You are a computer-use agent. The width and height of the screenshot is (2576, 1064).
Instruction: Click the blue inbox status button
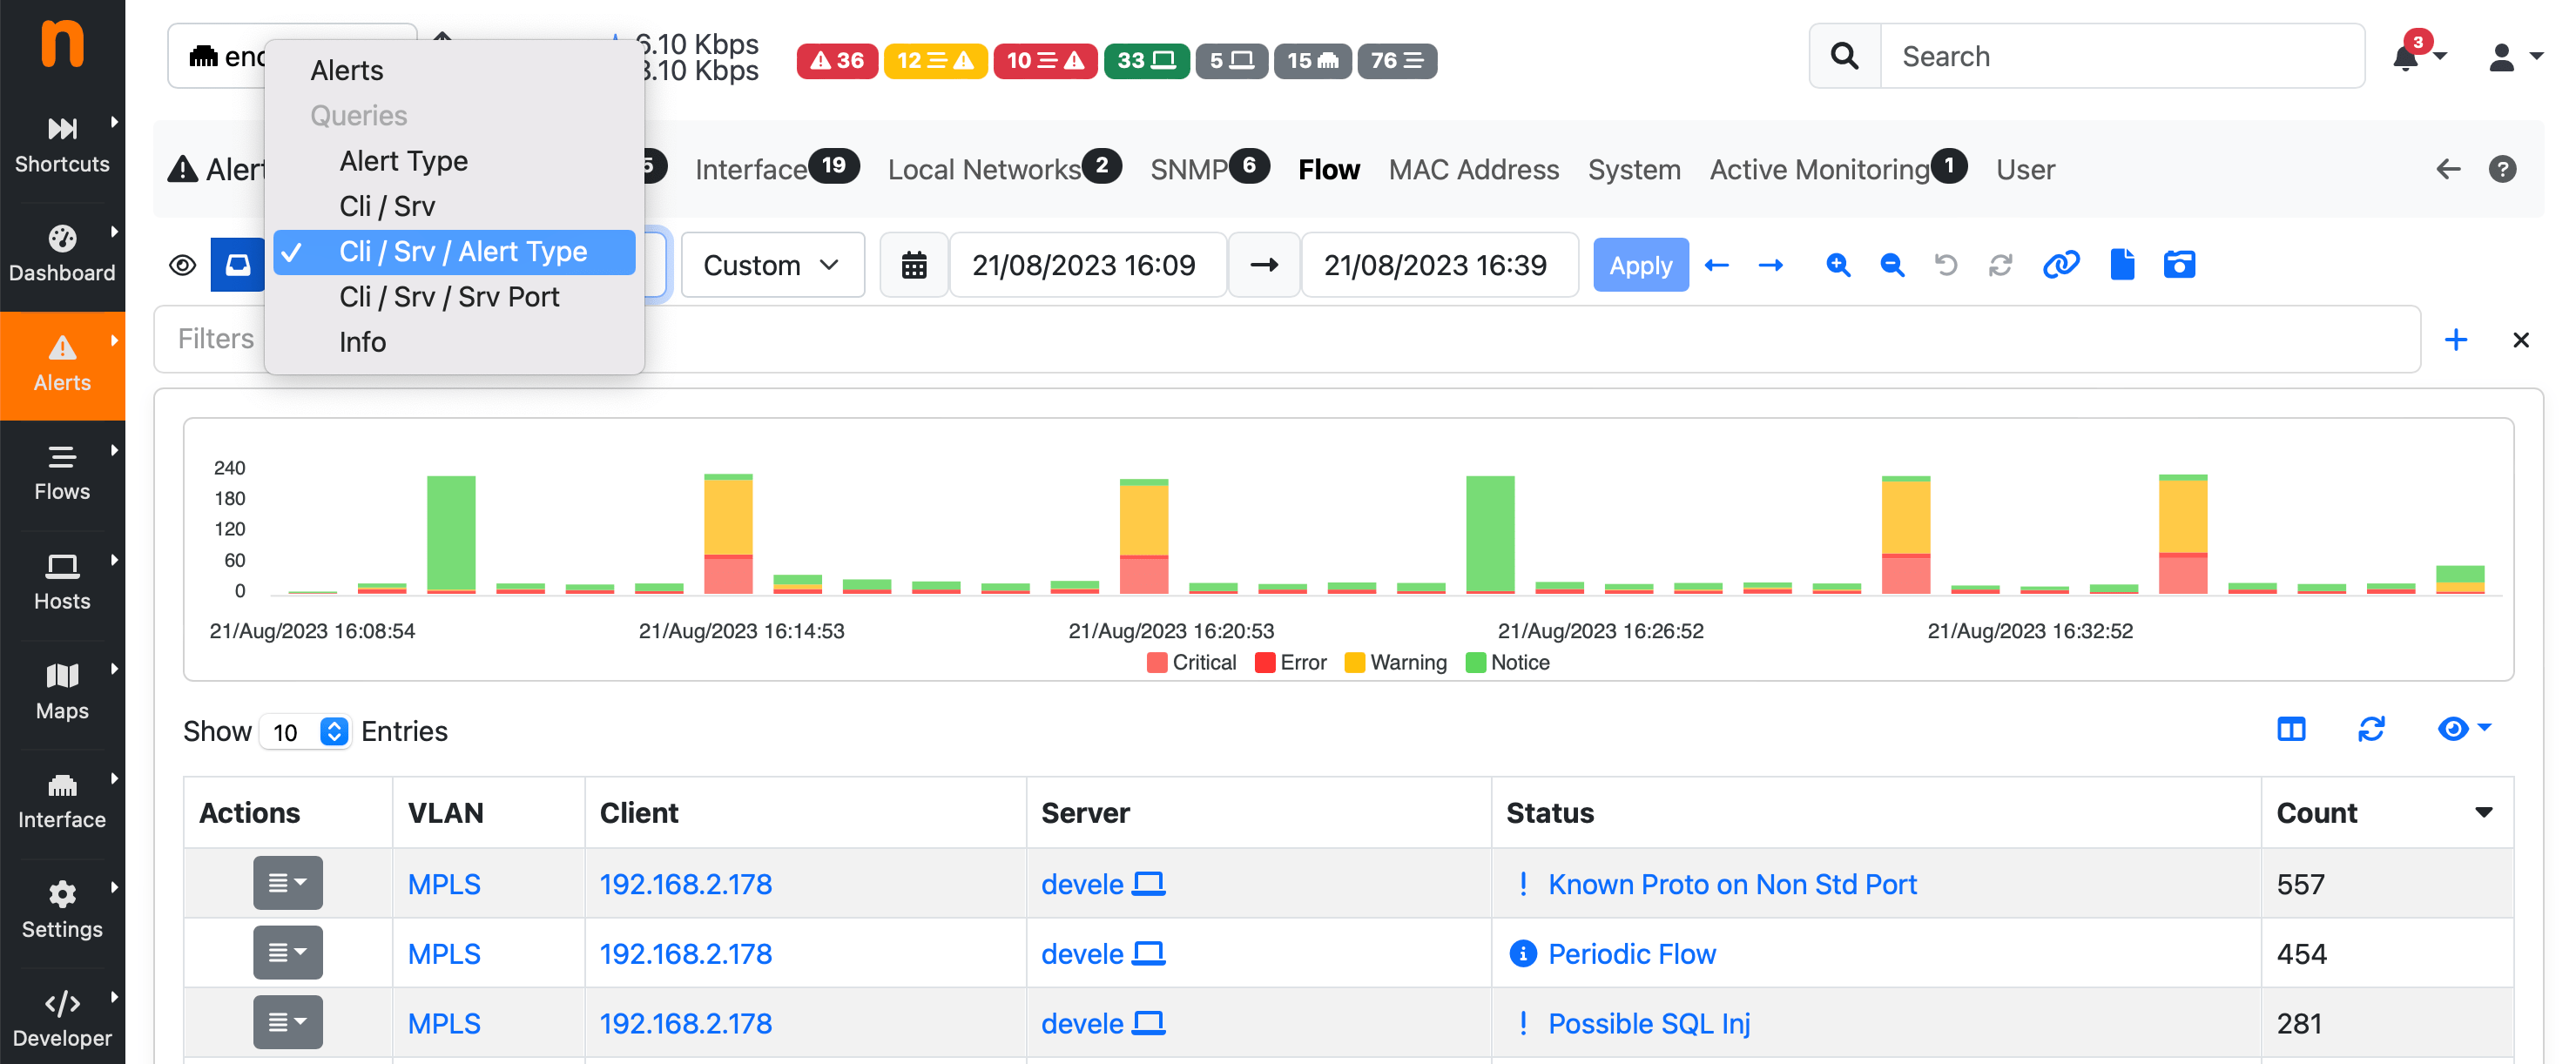point(237,265)
